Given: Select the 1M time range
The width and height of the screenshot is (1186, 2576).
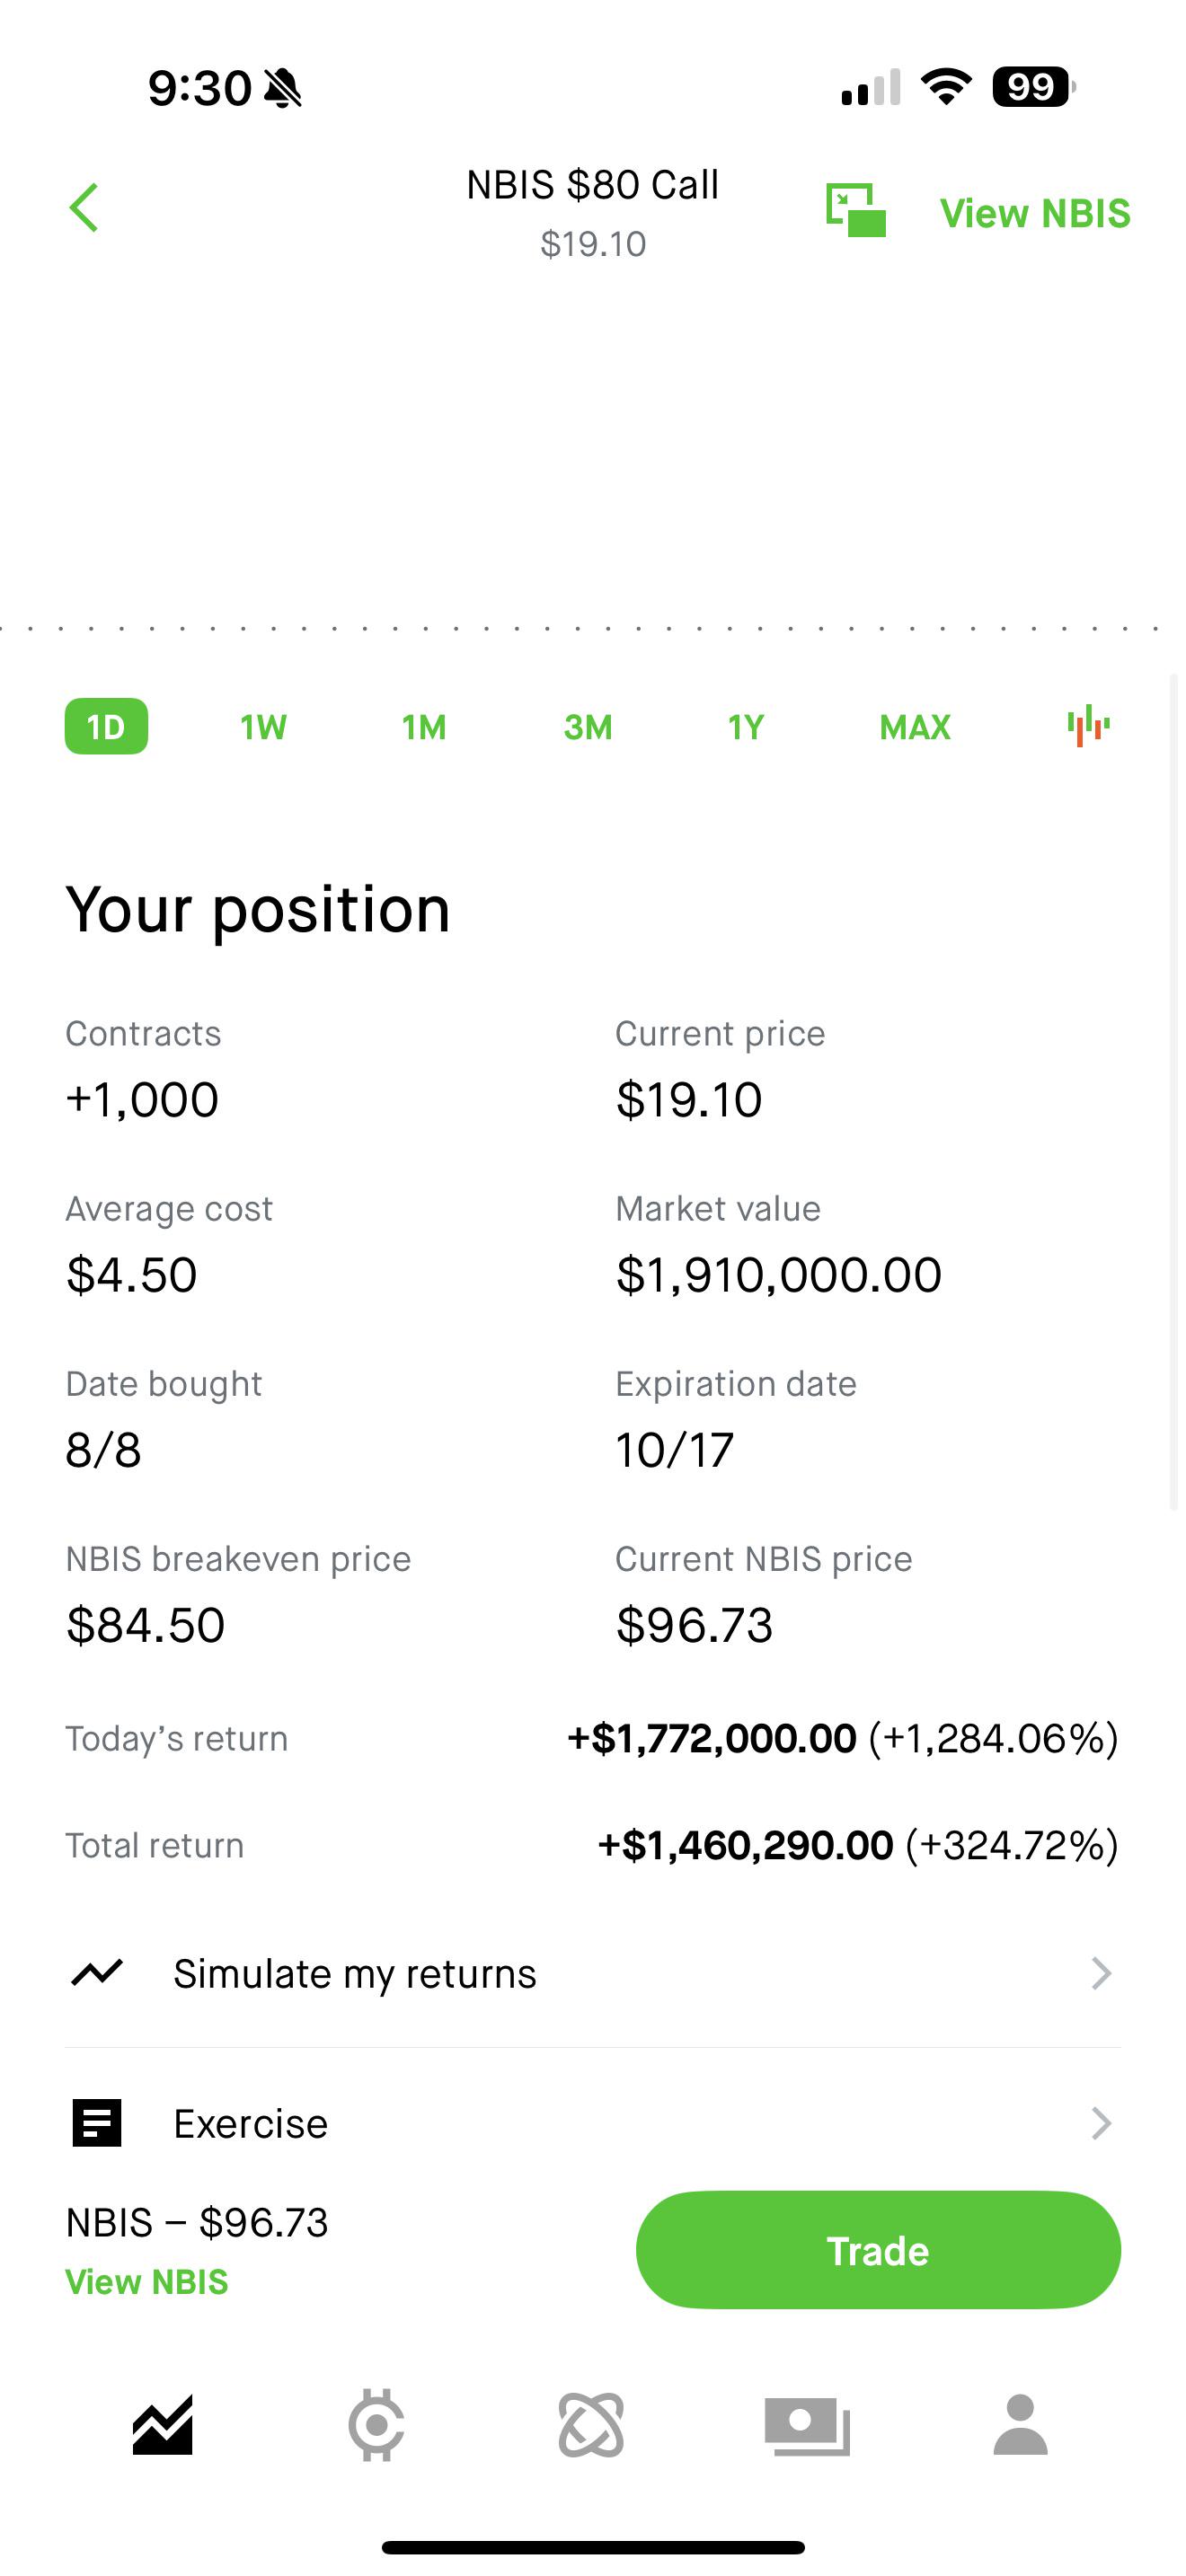Looking at the screenshot, I should 424,727.
